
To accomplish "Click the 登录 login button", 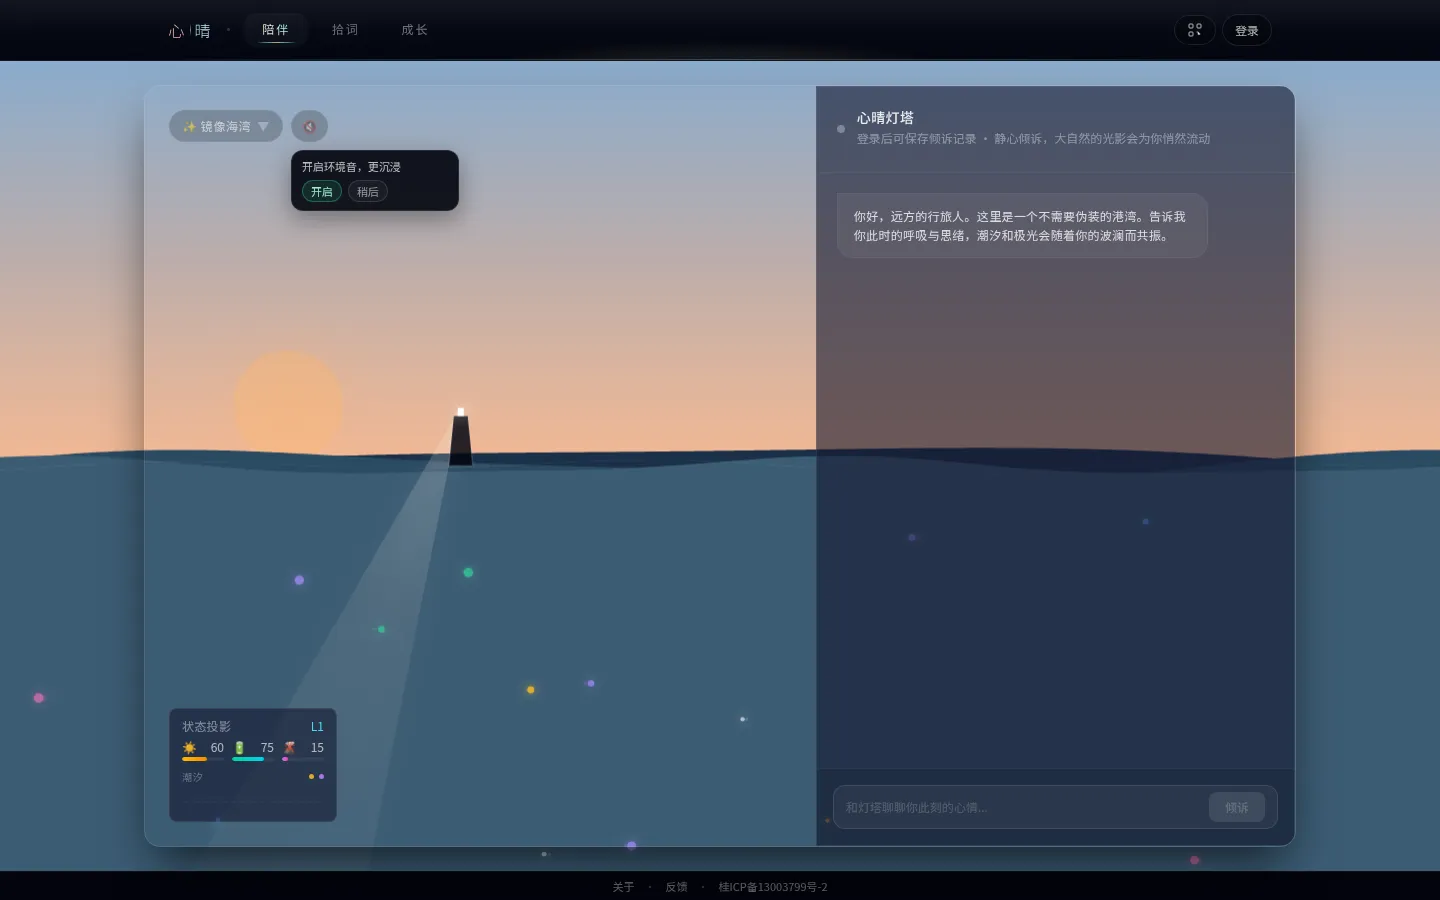I will [1246, 30].
